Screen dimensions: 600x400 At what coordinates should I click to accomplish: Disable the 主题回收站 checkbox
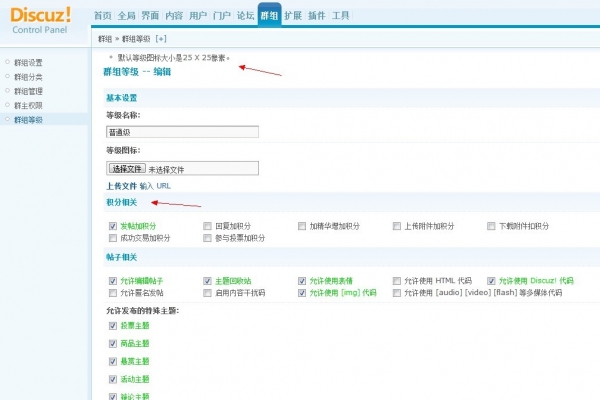[207, 281]
